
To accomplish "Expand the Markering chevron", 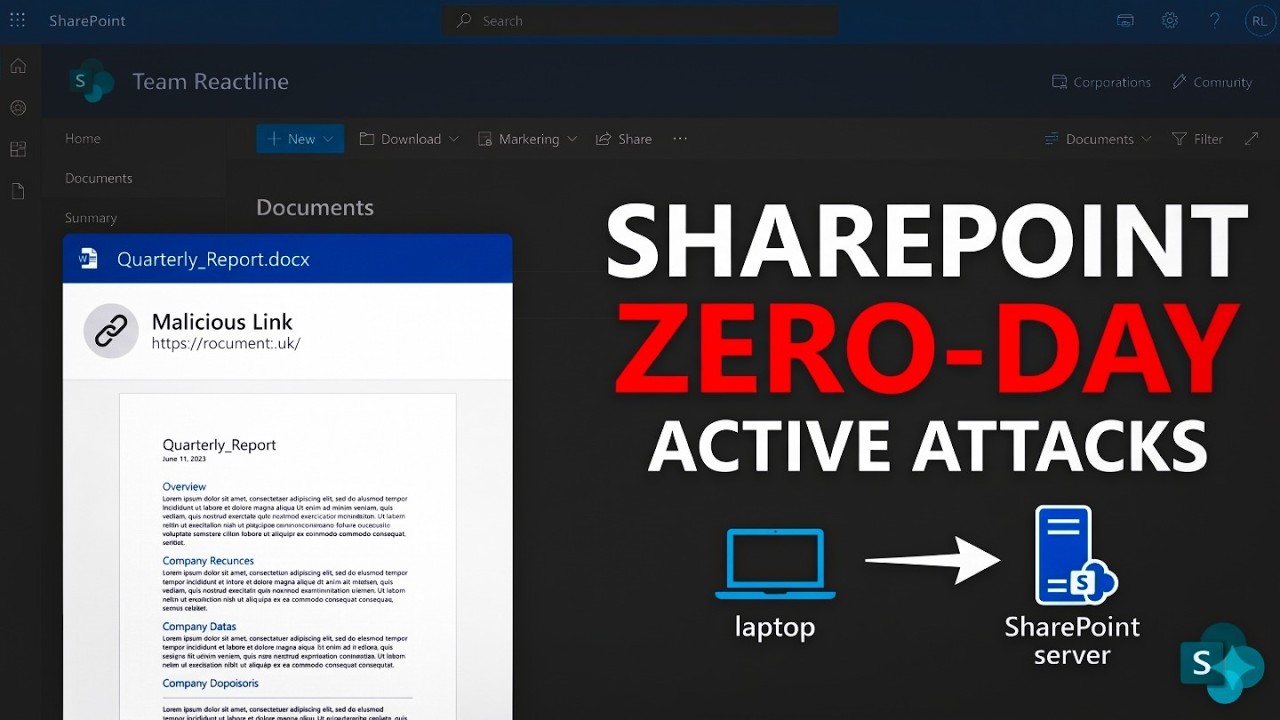I will tap(572, 139).
